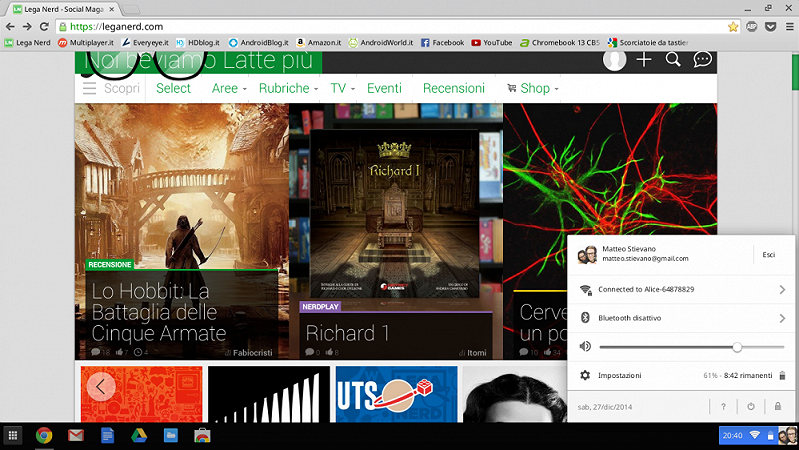This screenshot has width=799, height=450.
Task: Reload the leganerd.com page
Action: click(x=44, y=27)
